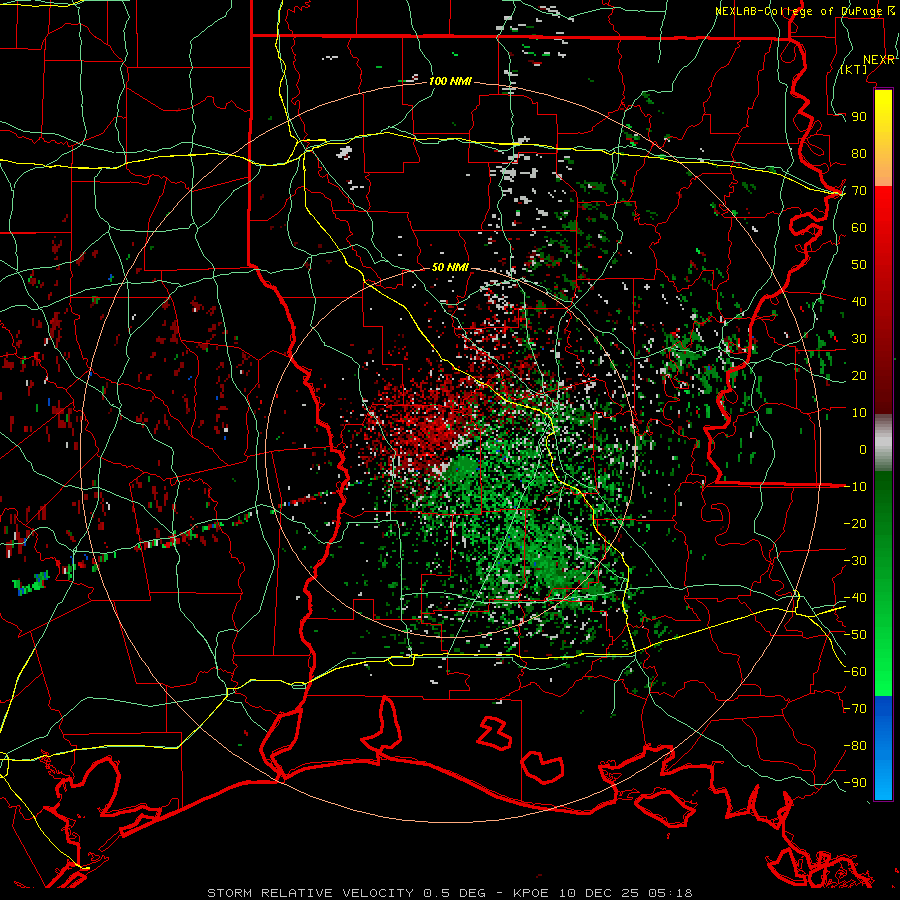900x900 pixels.
Task: Click the 50 value on velocity scale
Action: tap(859, 265)
